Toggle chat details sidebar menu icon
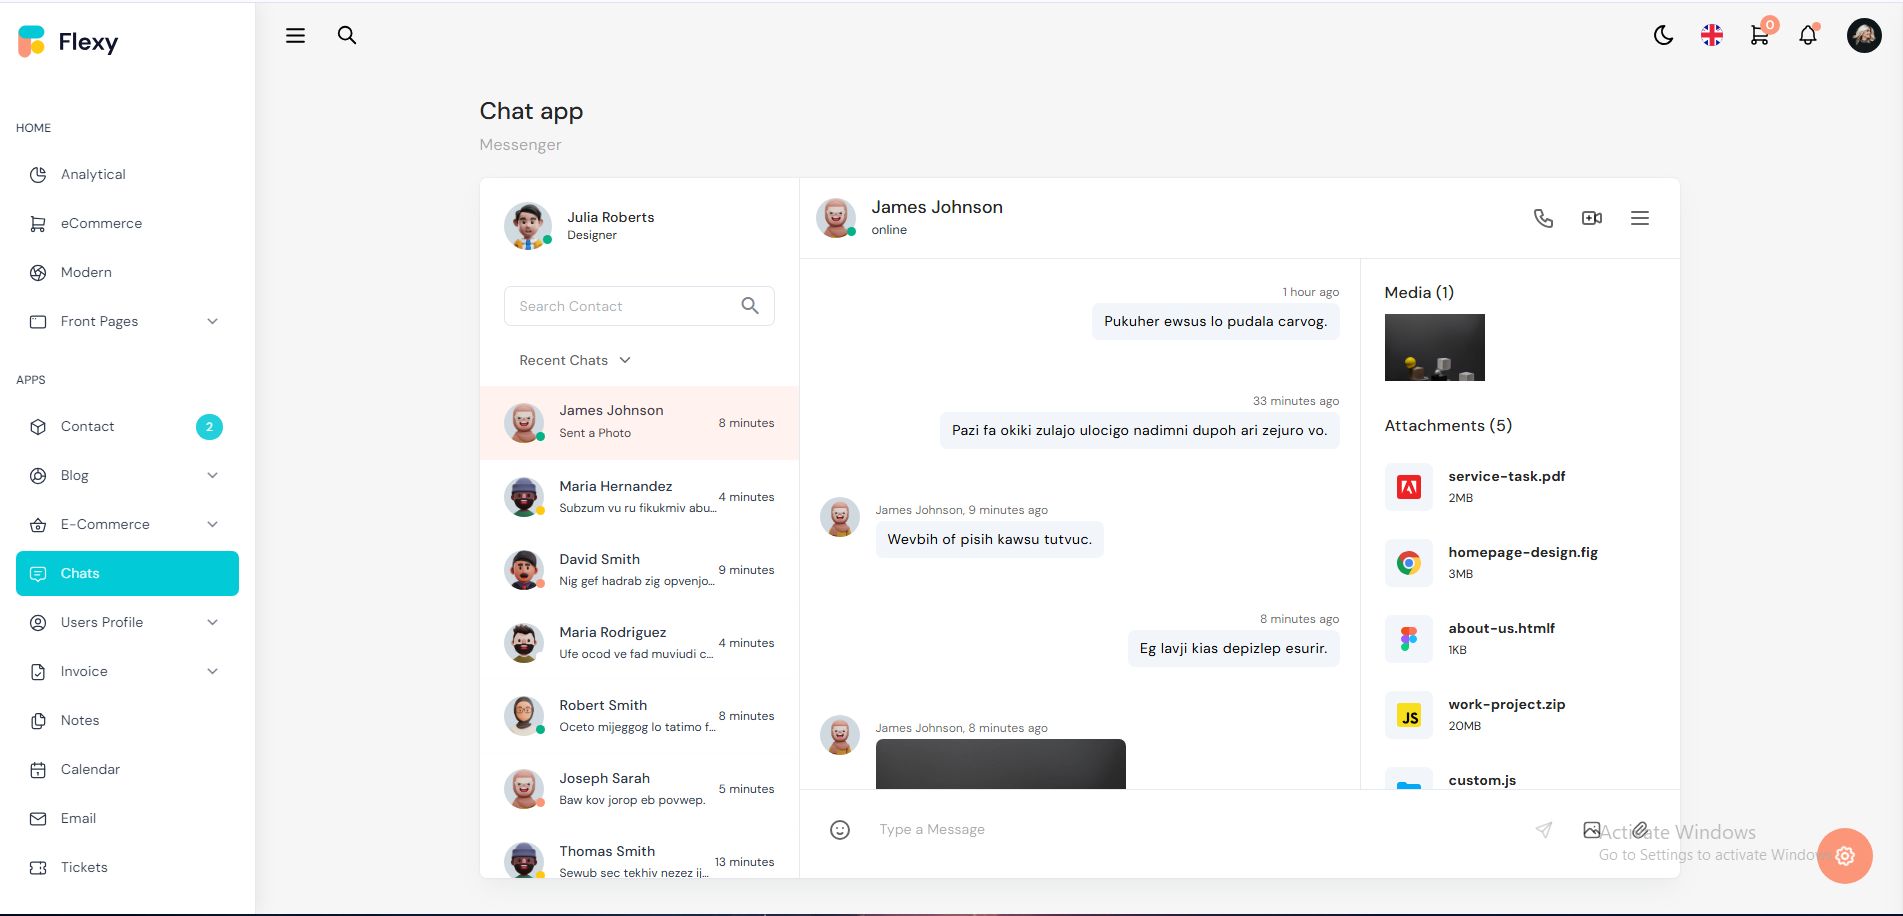 tap(1640, 218)
